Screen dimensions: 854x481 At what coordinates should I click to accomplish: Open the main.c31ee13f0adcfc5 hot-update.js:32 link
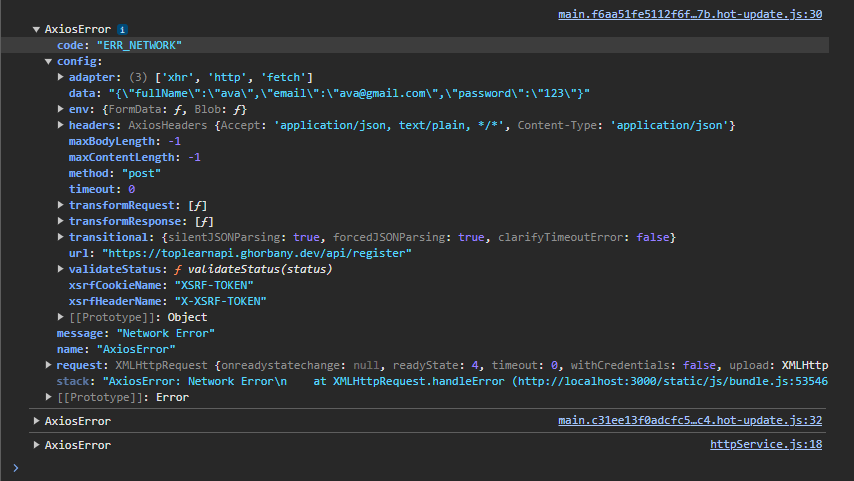pyautogui.click(x=690, y=421)
